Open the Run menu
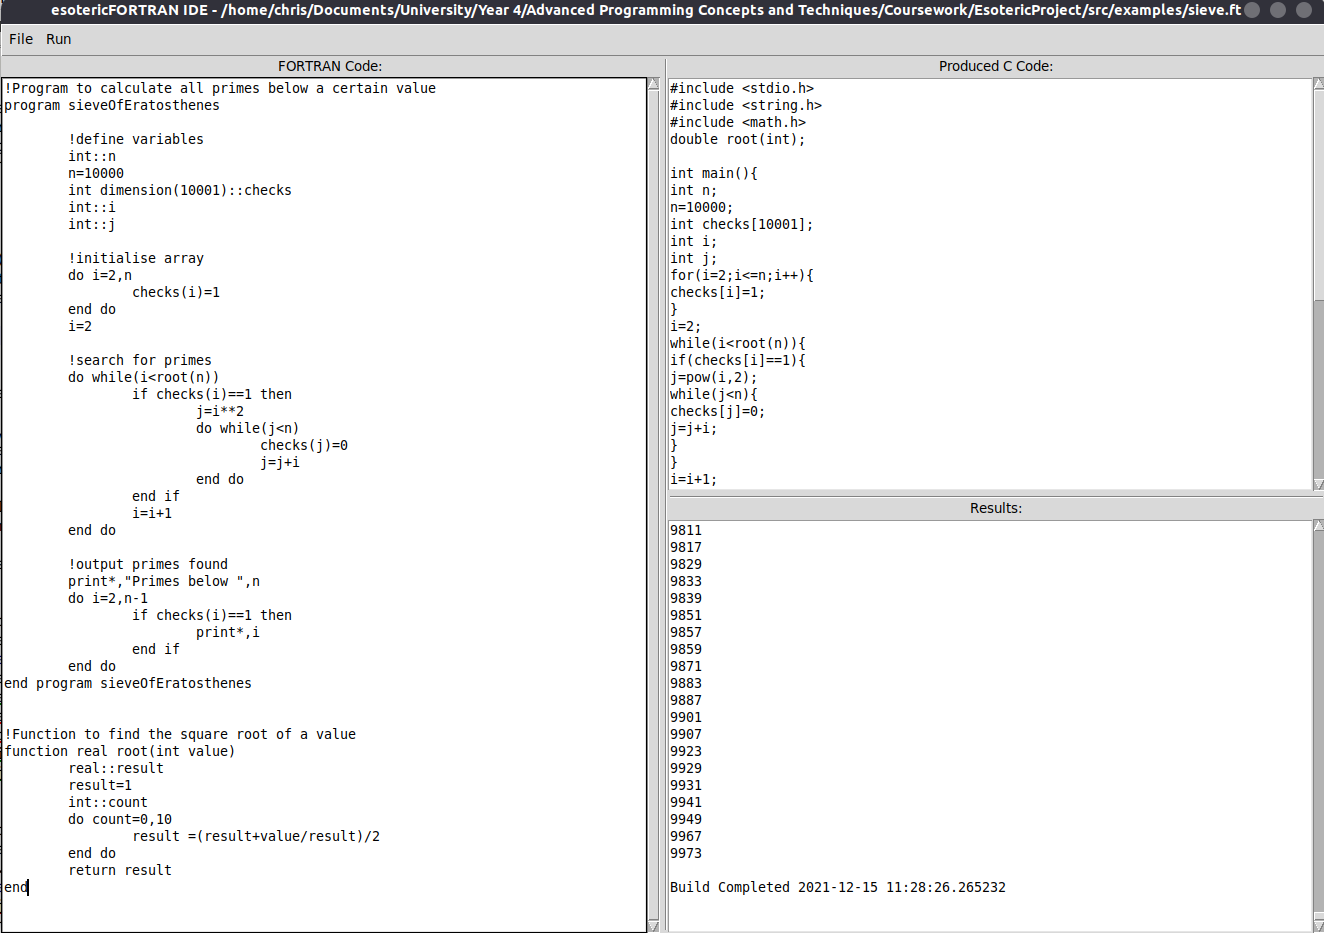This screenshot has width=1324, height=933. (58, 39)
